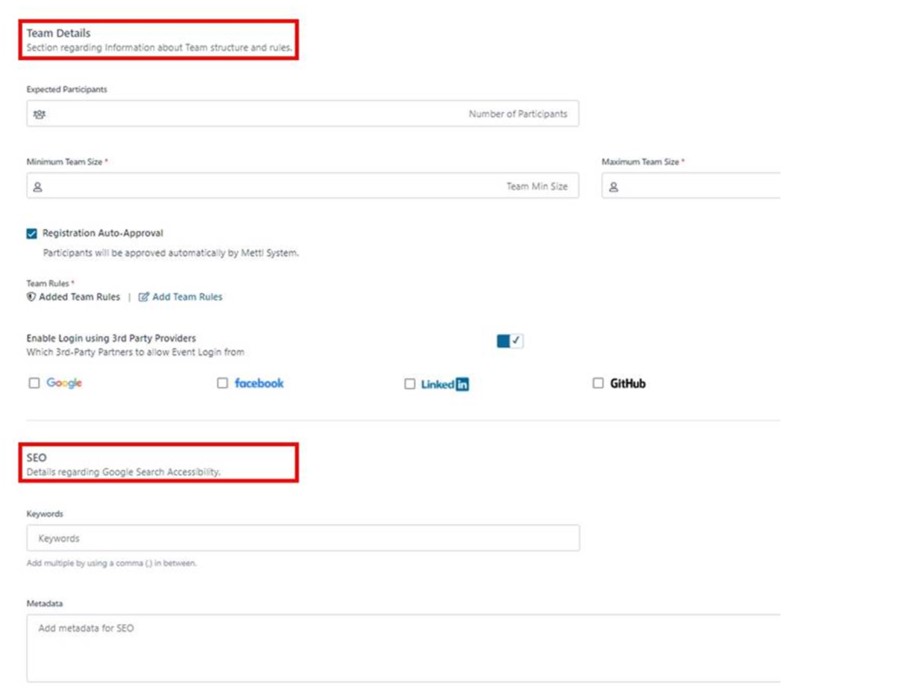Click the SEO Keywords input field

pos(302,538)
